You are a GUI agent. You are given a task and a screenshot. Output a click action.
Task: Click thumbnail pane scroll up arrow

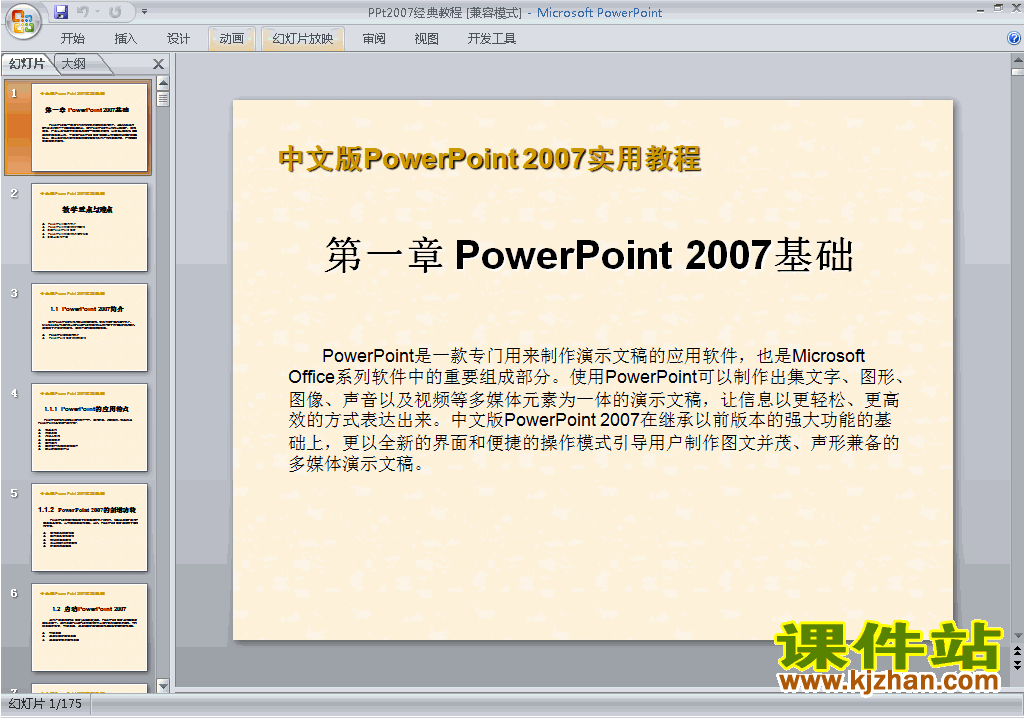tap(163, 83)
